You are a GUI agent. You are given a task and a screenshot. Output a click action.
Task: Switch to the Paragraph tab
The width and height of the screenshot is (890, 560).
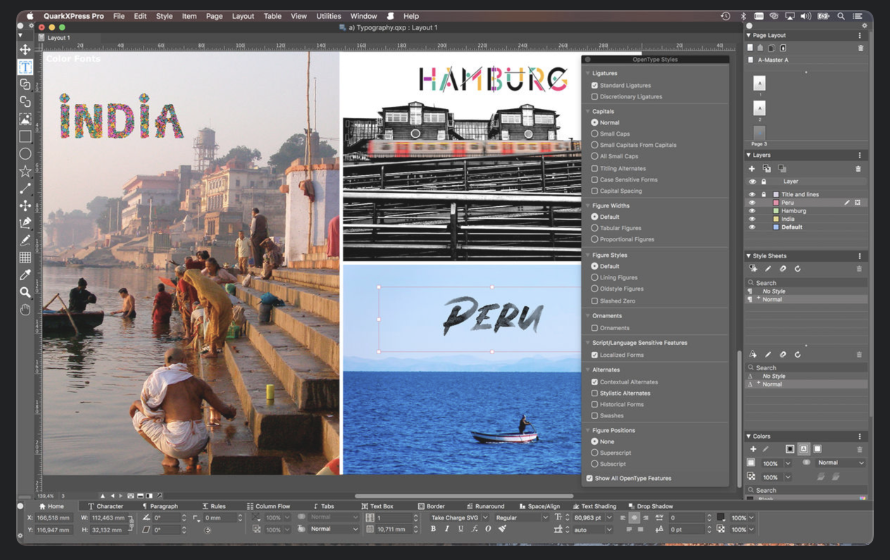[x=159, y=506]
